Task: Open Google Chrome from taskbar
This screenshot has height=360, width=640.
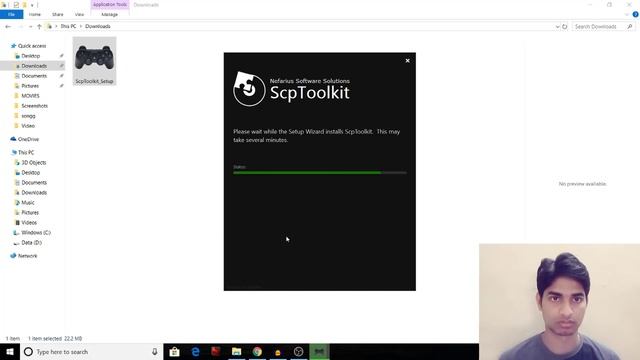Action: (257, 351)
